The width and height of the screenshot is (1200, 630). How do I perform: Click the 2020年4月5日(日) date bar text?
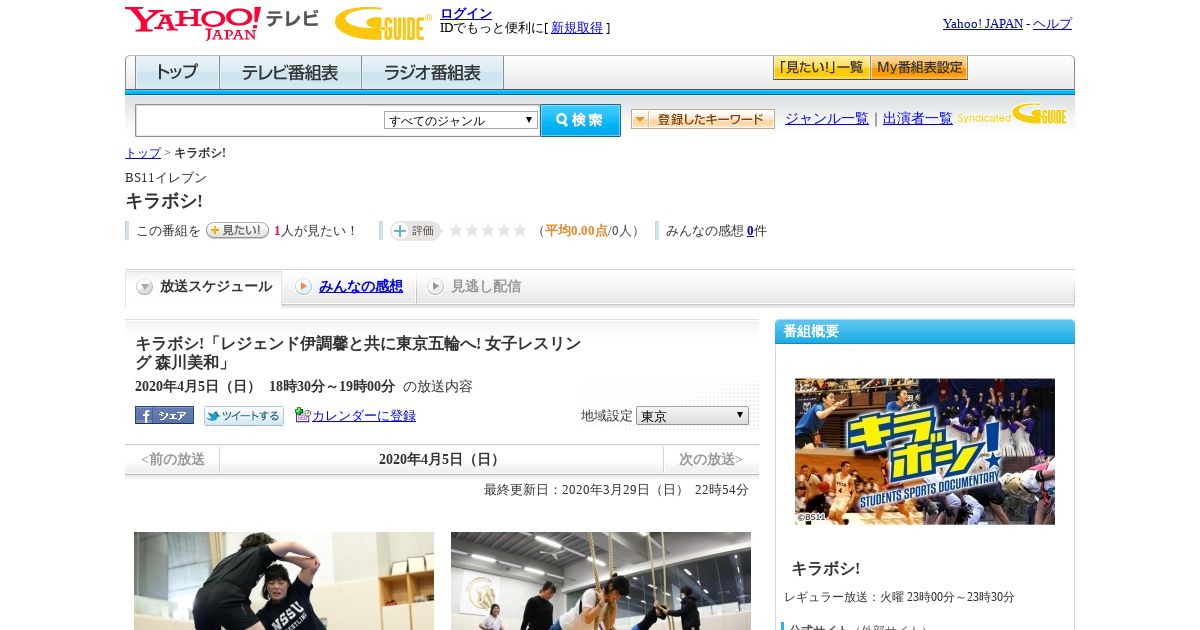click(441, 460)
